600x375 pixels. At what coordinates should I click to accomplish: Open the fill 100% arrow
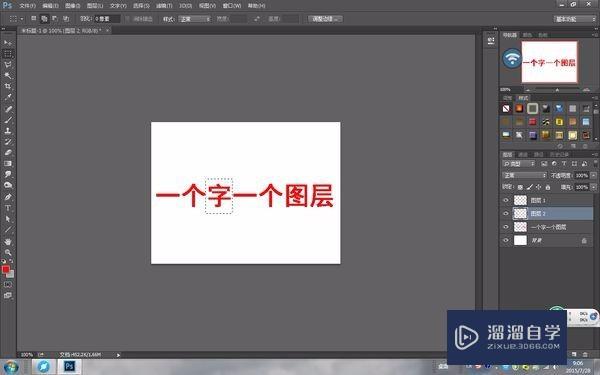(x=593, y=187)
